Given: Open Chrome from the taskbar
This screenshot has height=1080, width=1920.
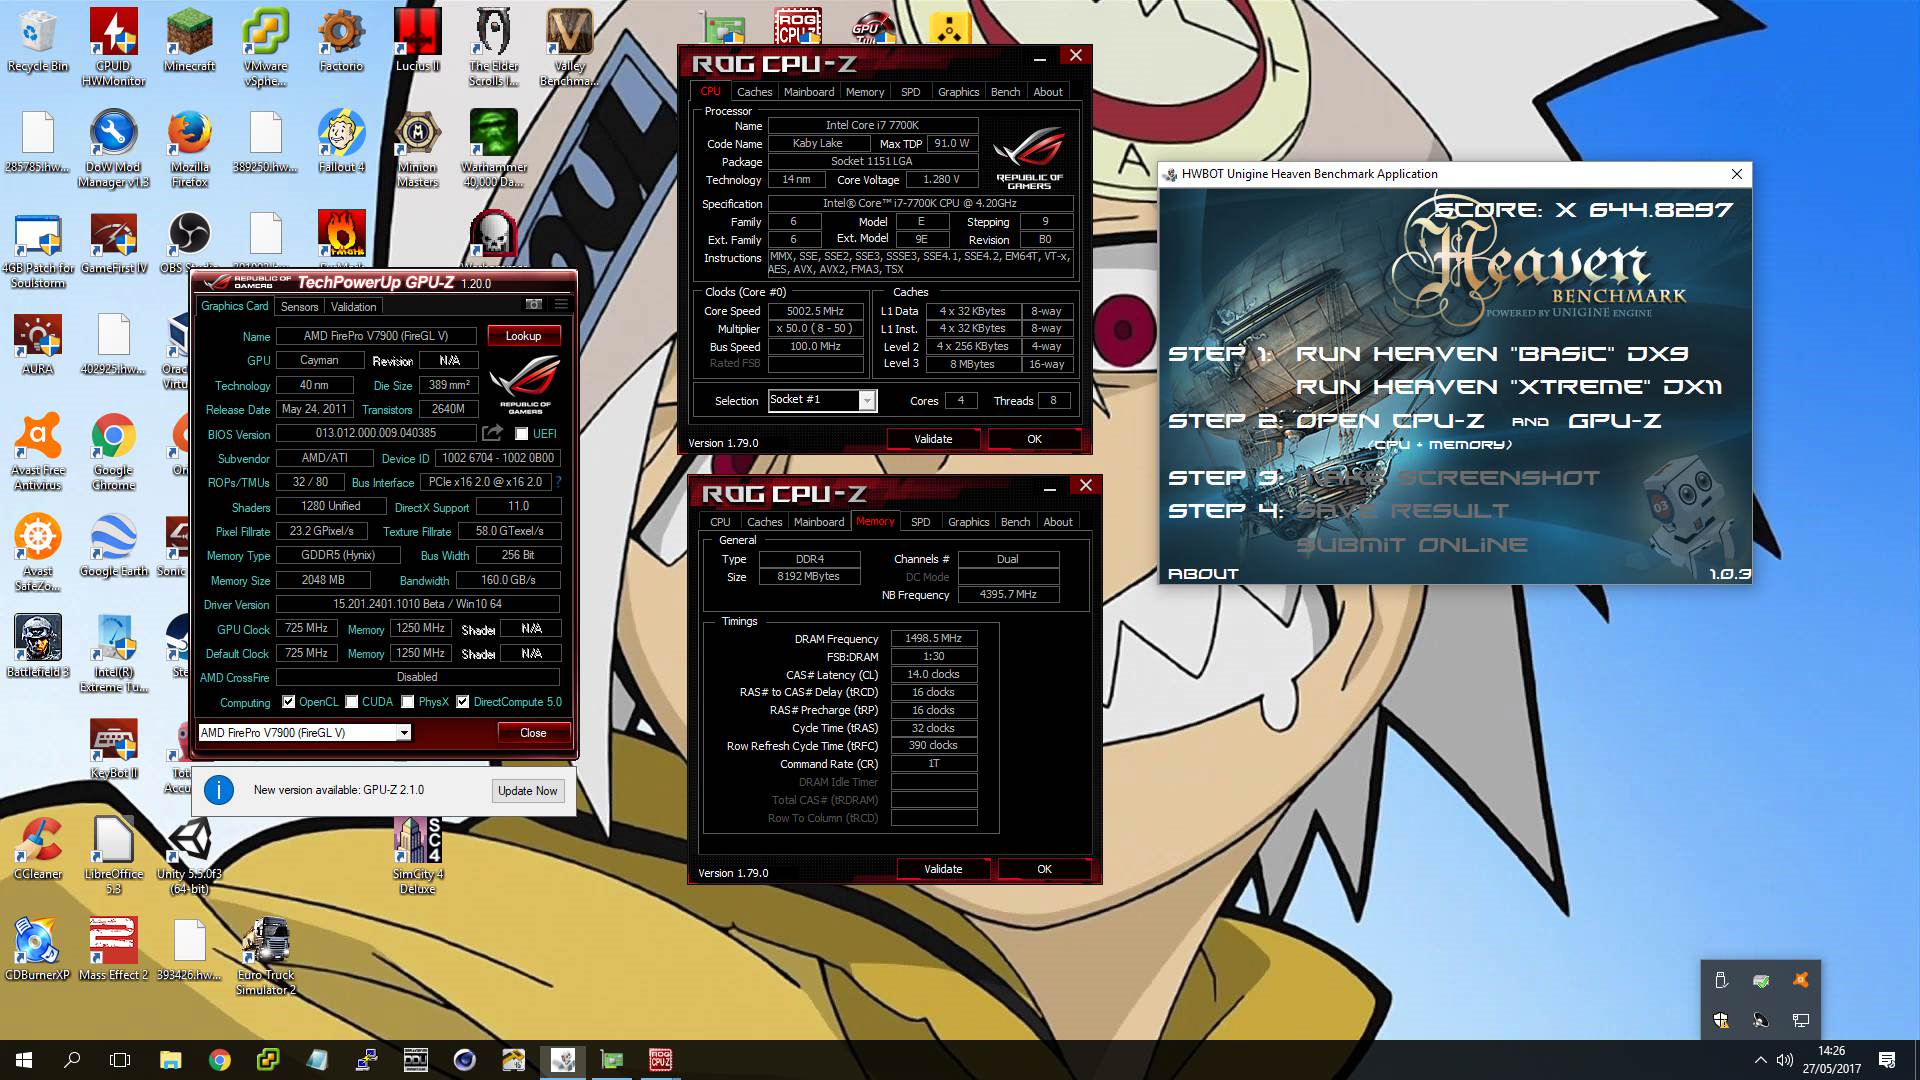Looking at the screenshot, I should point(219,1060).
